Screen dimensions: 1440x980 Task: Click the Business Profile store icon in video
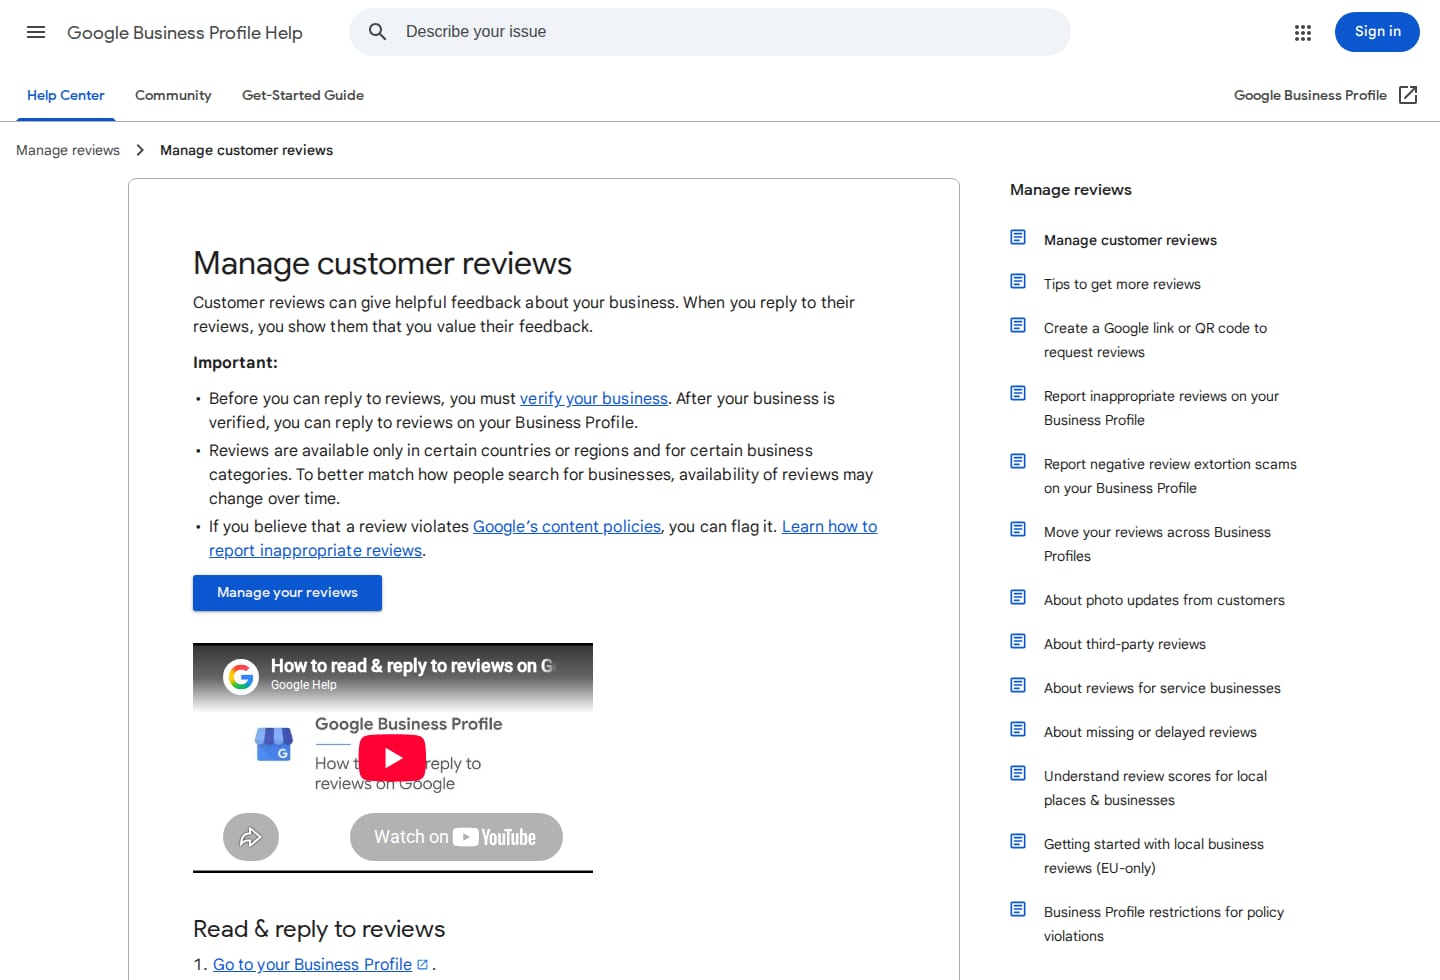point(273,744)
